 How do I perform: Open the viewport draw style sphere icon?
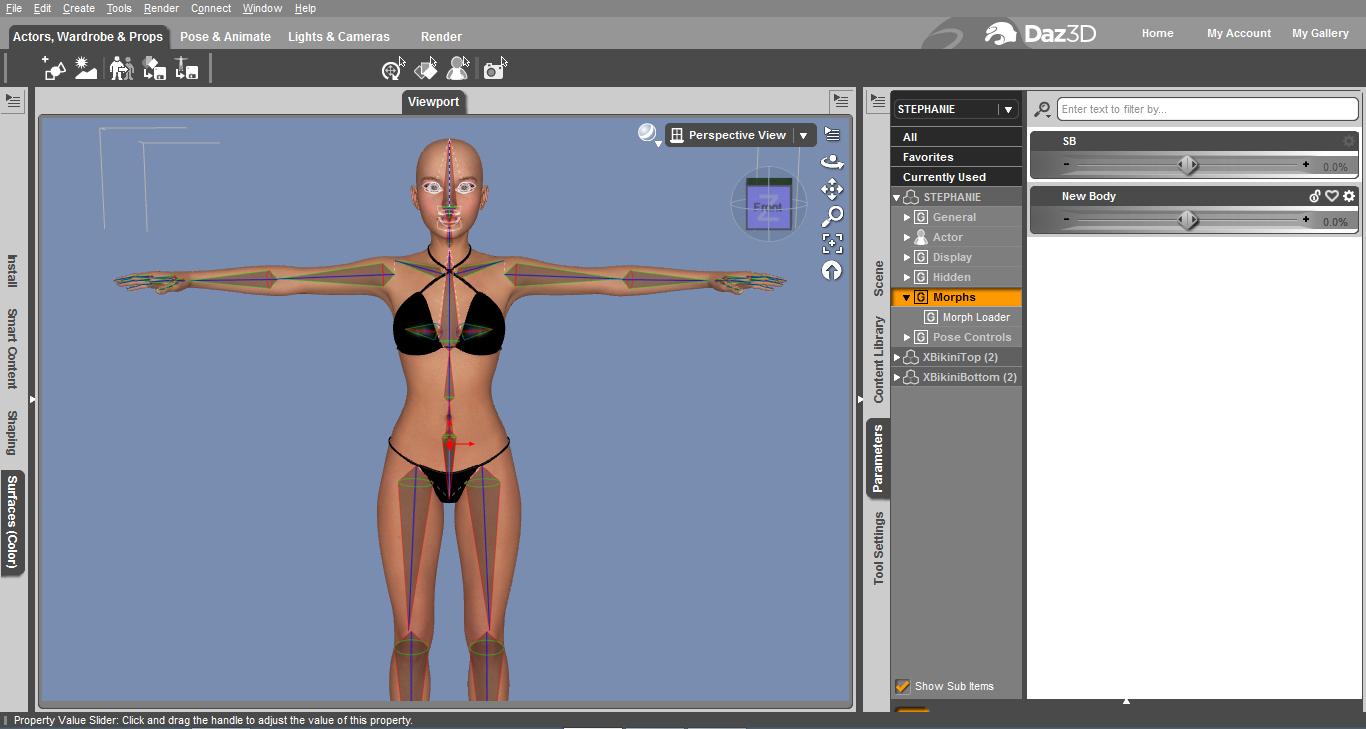(649, 134)
